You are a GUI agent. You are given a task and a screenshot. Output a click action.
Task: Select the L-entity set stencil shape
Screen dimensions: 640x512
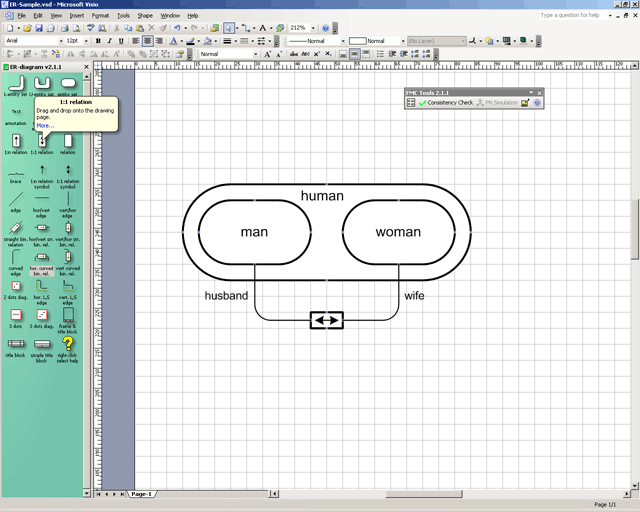click(16, 82)
